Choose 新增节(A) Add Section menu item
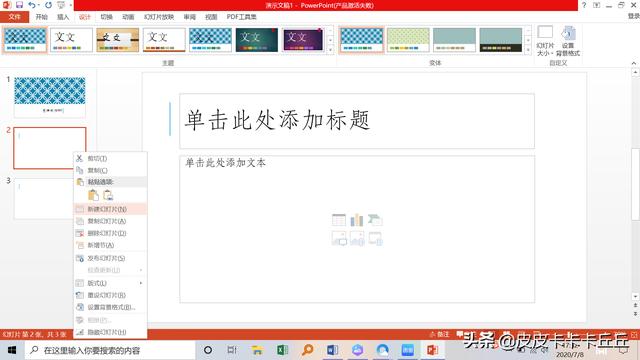This screenshot has width=640, height=360. click(110, 245)
